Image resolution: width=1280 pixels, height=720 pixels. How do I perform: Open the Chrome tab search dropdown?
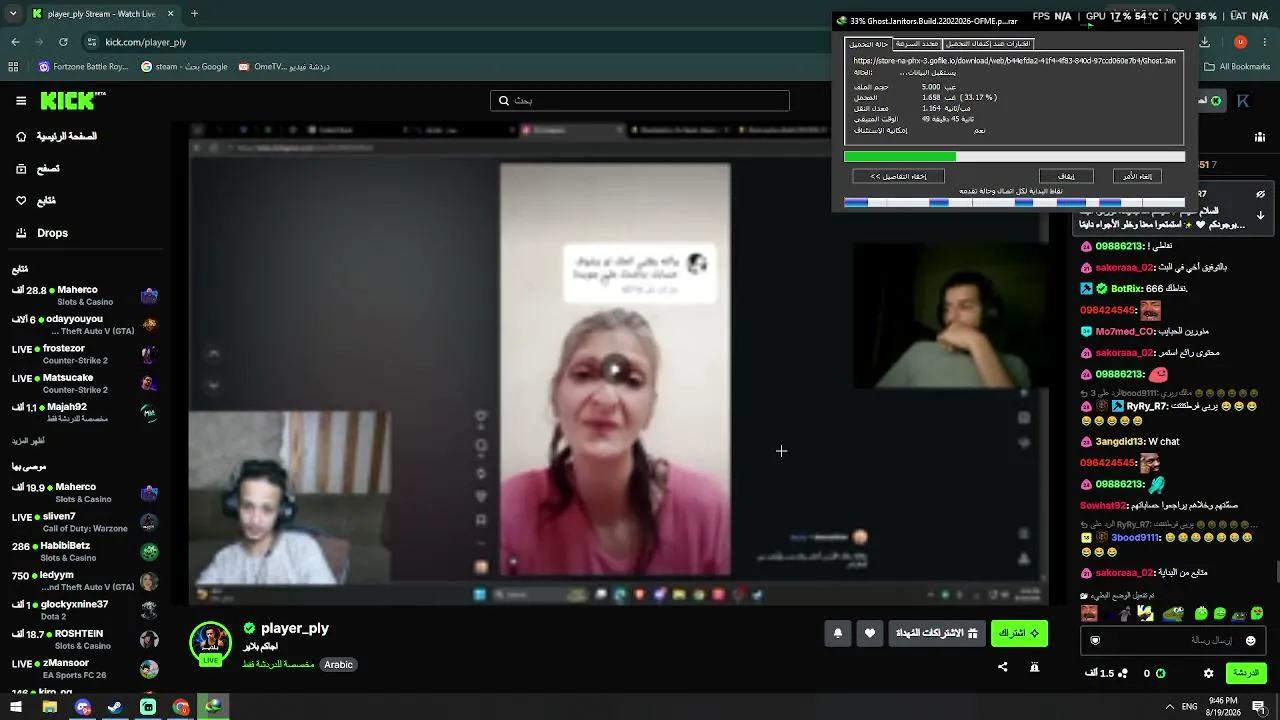(x=13, y=14)
